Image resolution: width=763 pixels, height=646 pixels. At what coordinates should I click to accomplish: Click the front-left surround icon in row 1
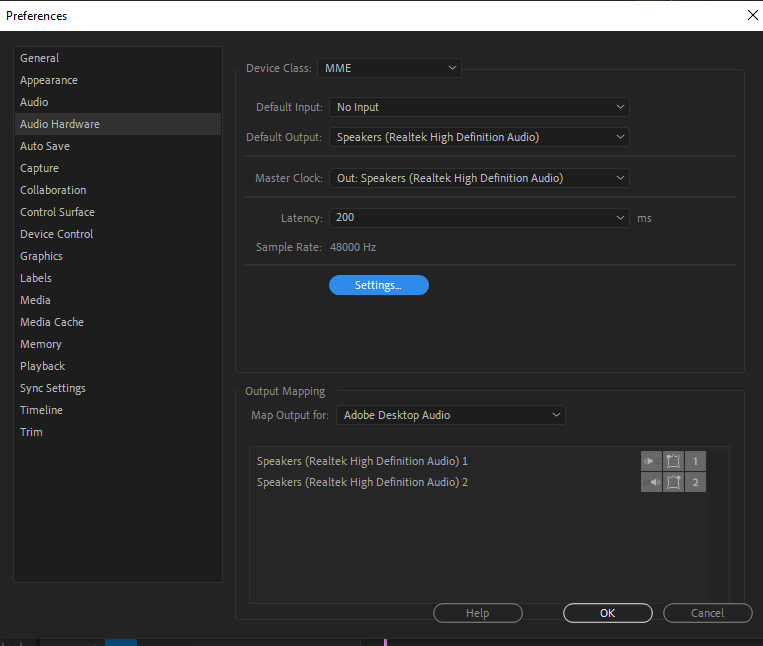(x=673, y=461)
